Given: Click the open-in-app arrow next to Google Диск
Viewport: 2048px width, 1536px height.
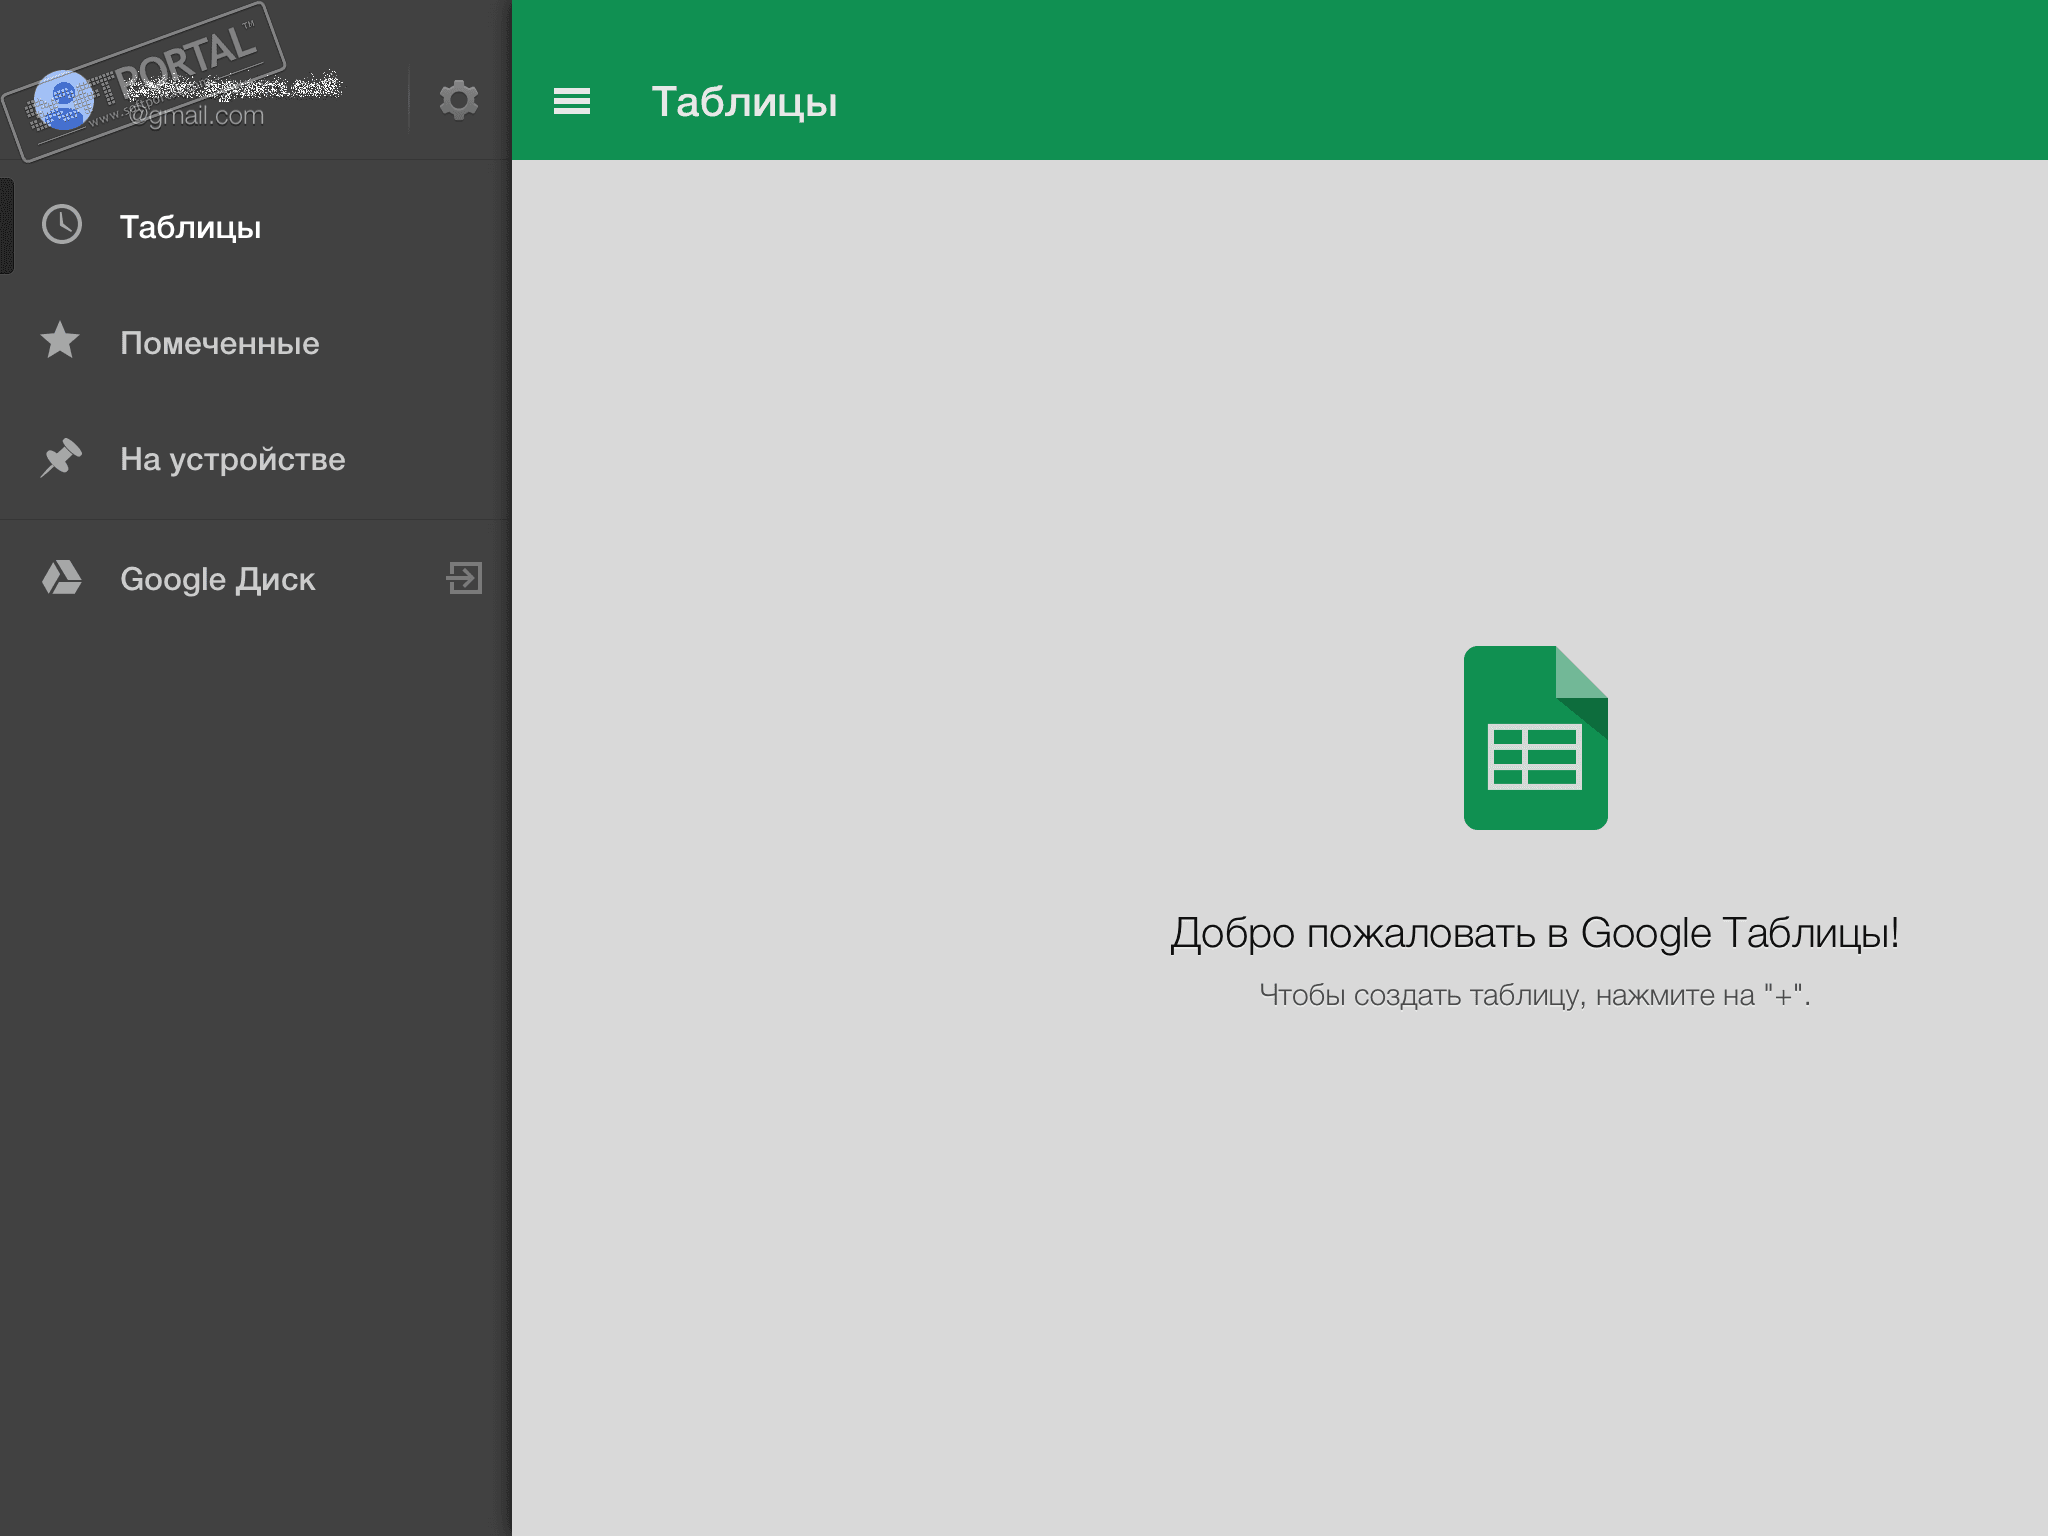Looking at the screenshot, I should click(464, 578).
